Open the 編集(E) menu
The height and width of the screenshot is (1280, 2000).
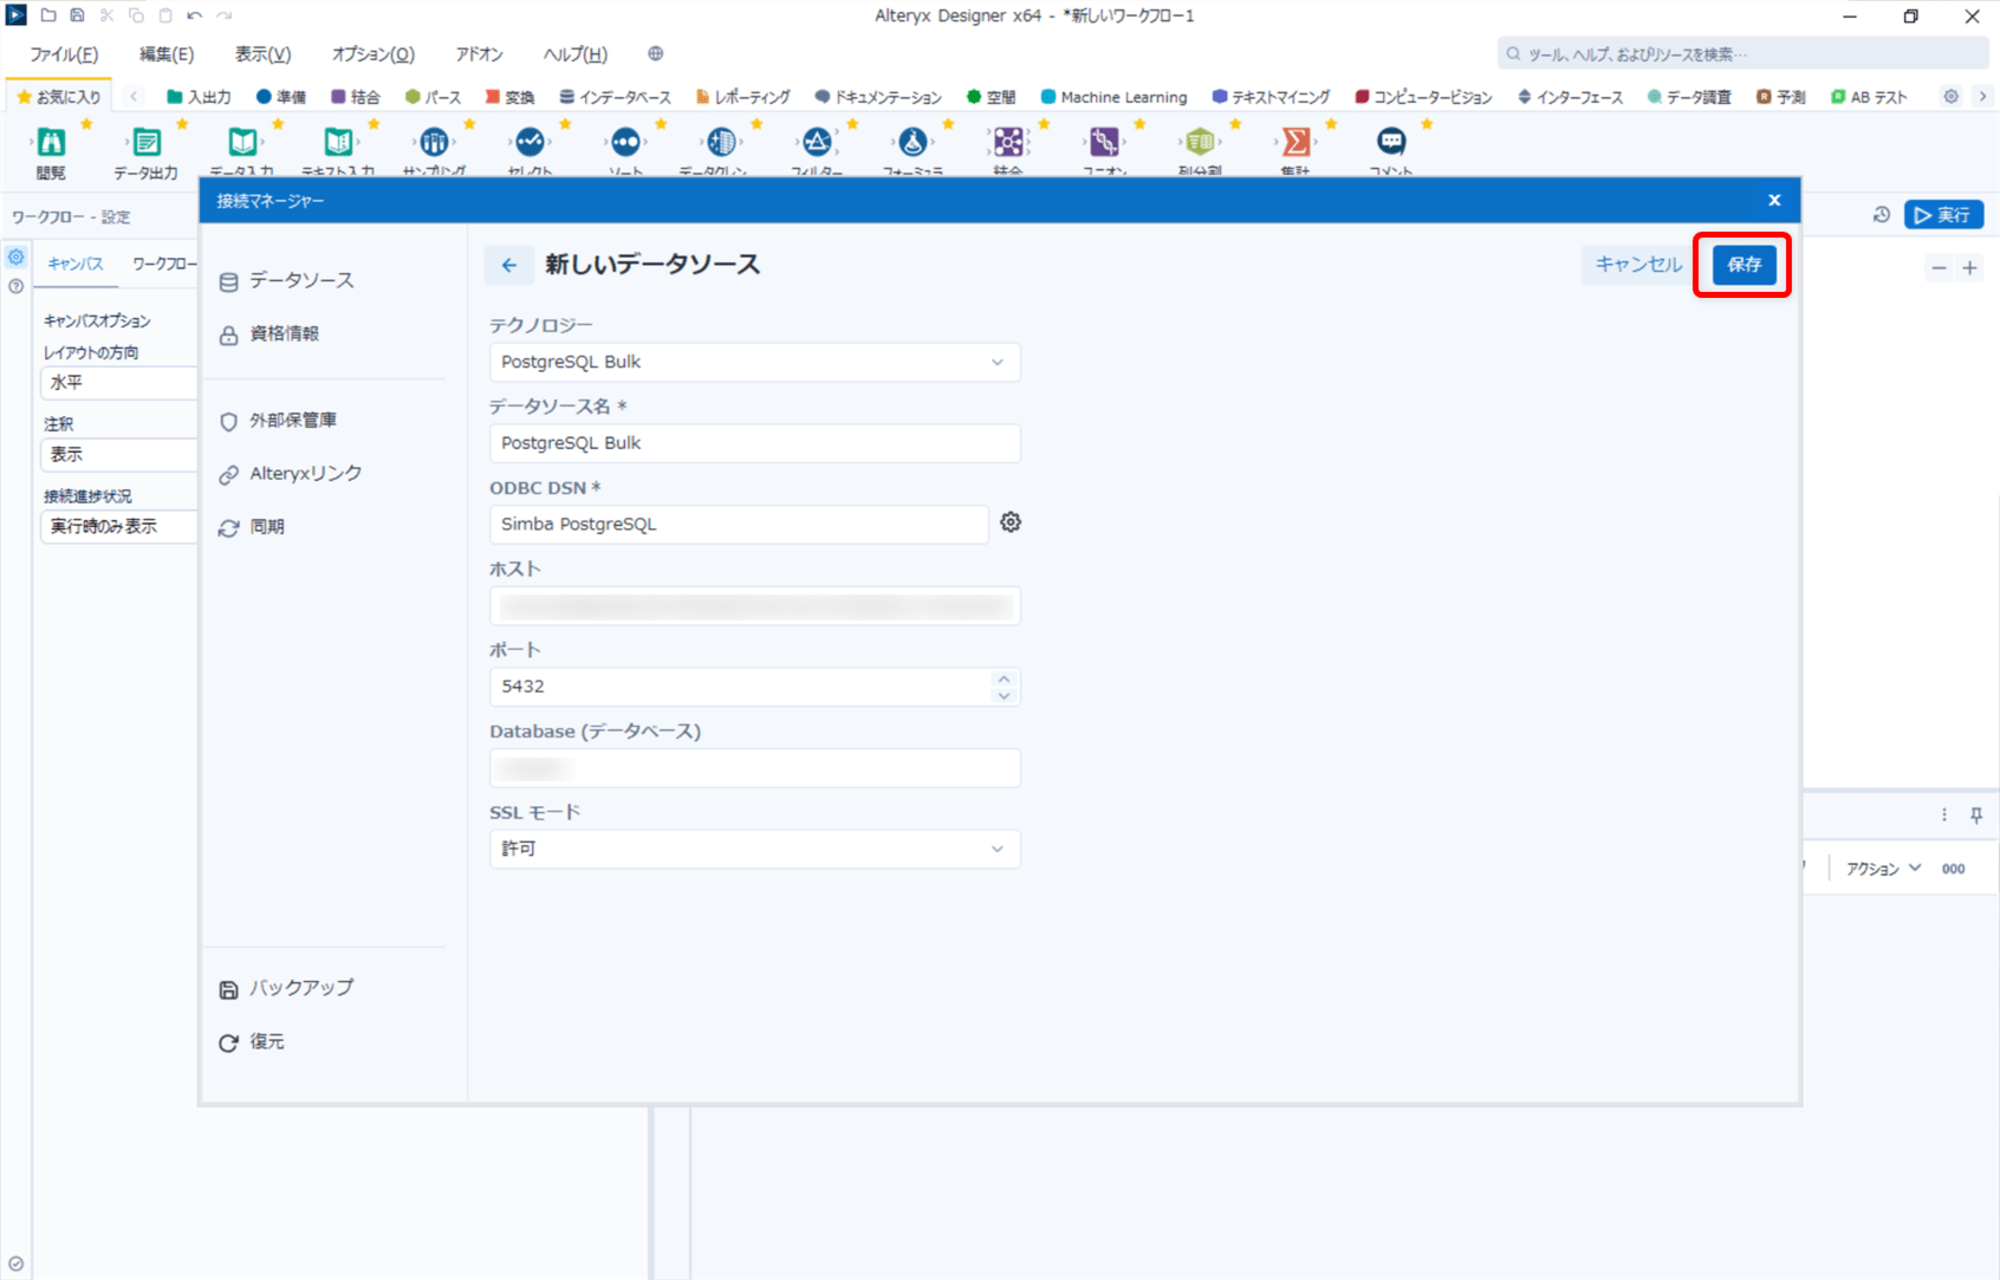pos(166,54)
